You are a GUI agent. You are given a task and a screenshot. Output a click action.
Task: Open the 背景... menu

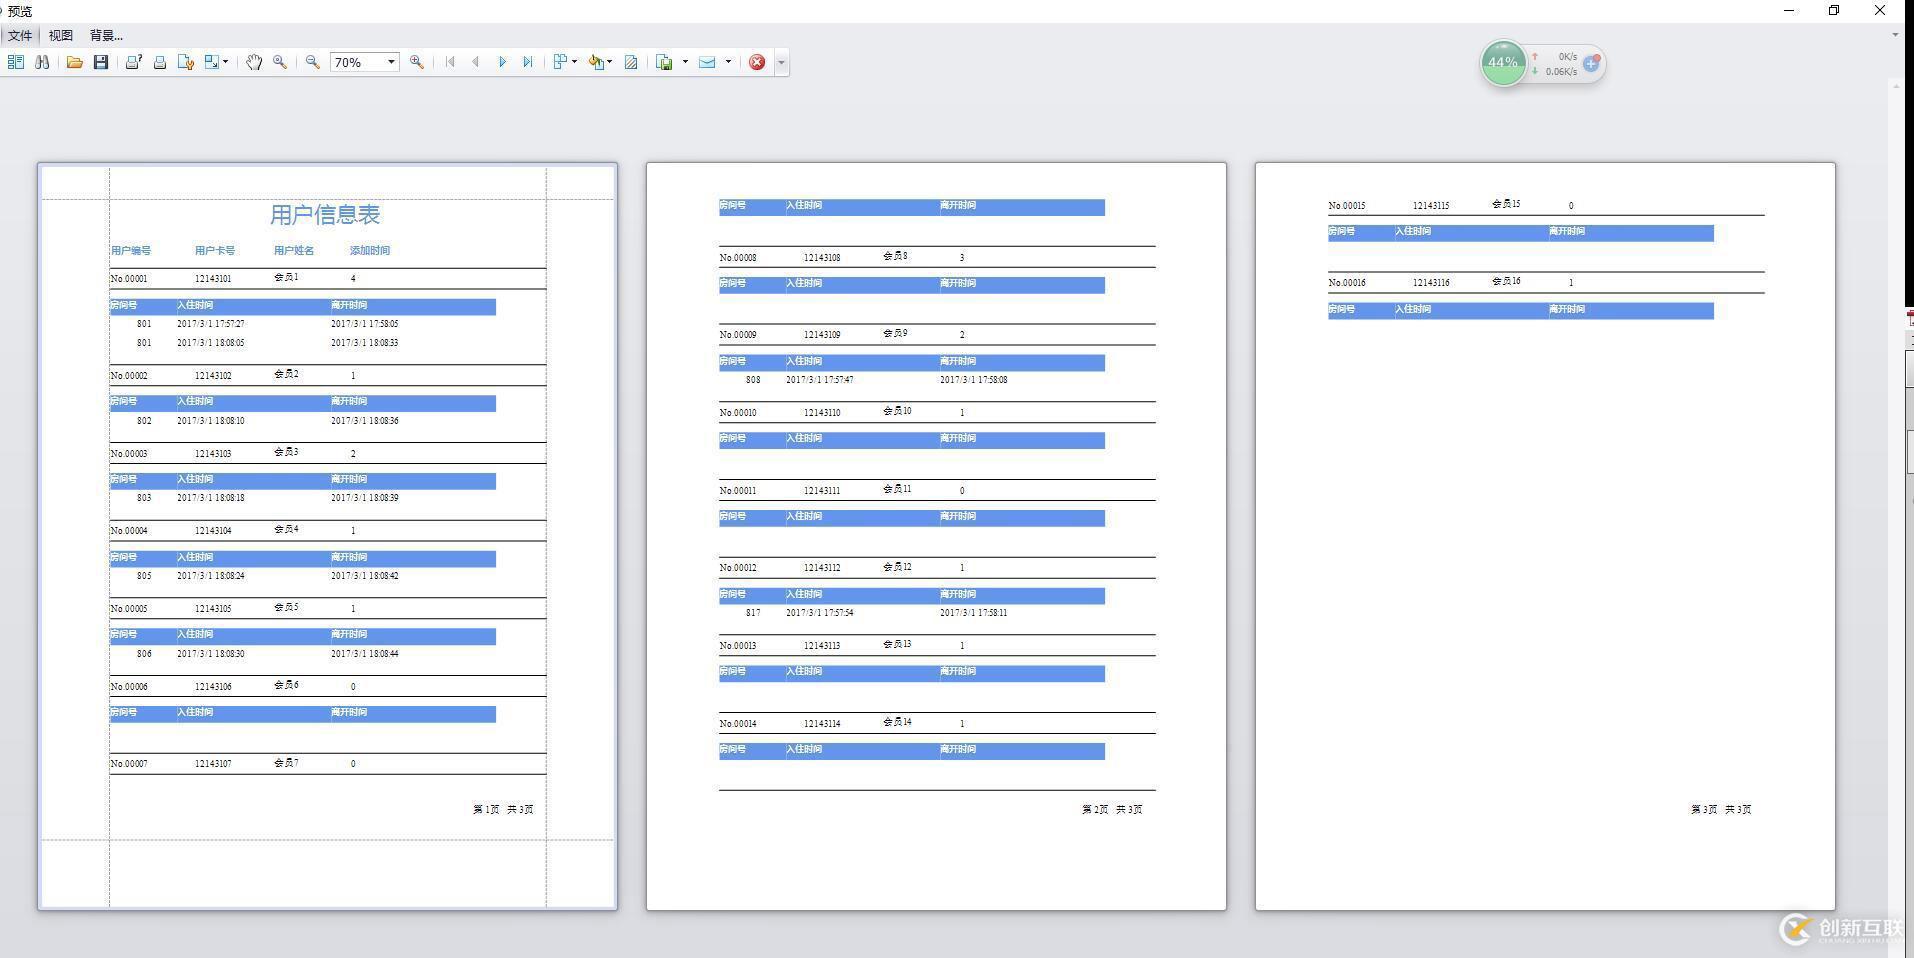(106, 35)
